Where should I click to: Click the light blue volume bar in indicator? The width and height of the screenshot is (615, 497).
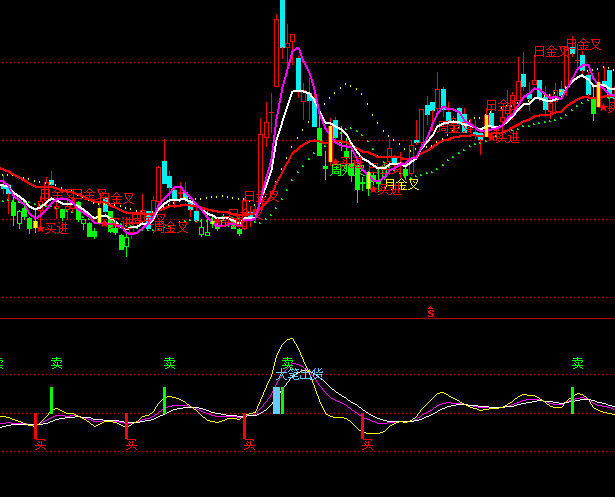pos(278,401)
